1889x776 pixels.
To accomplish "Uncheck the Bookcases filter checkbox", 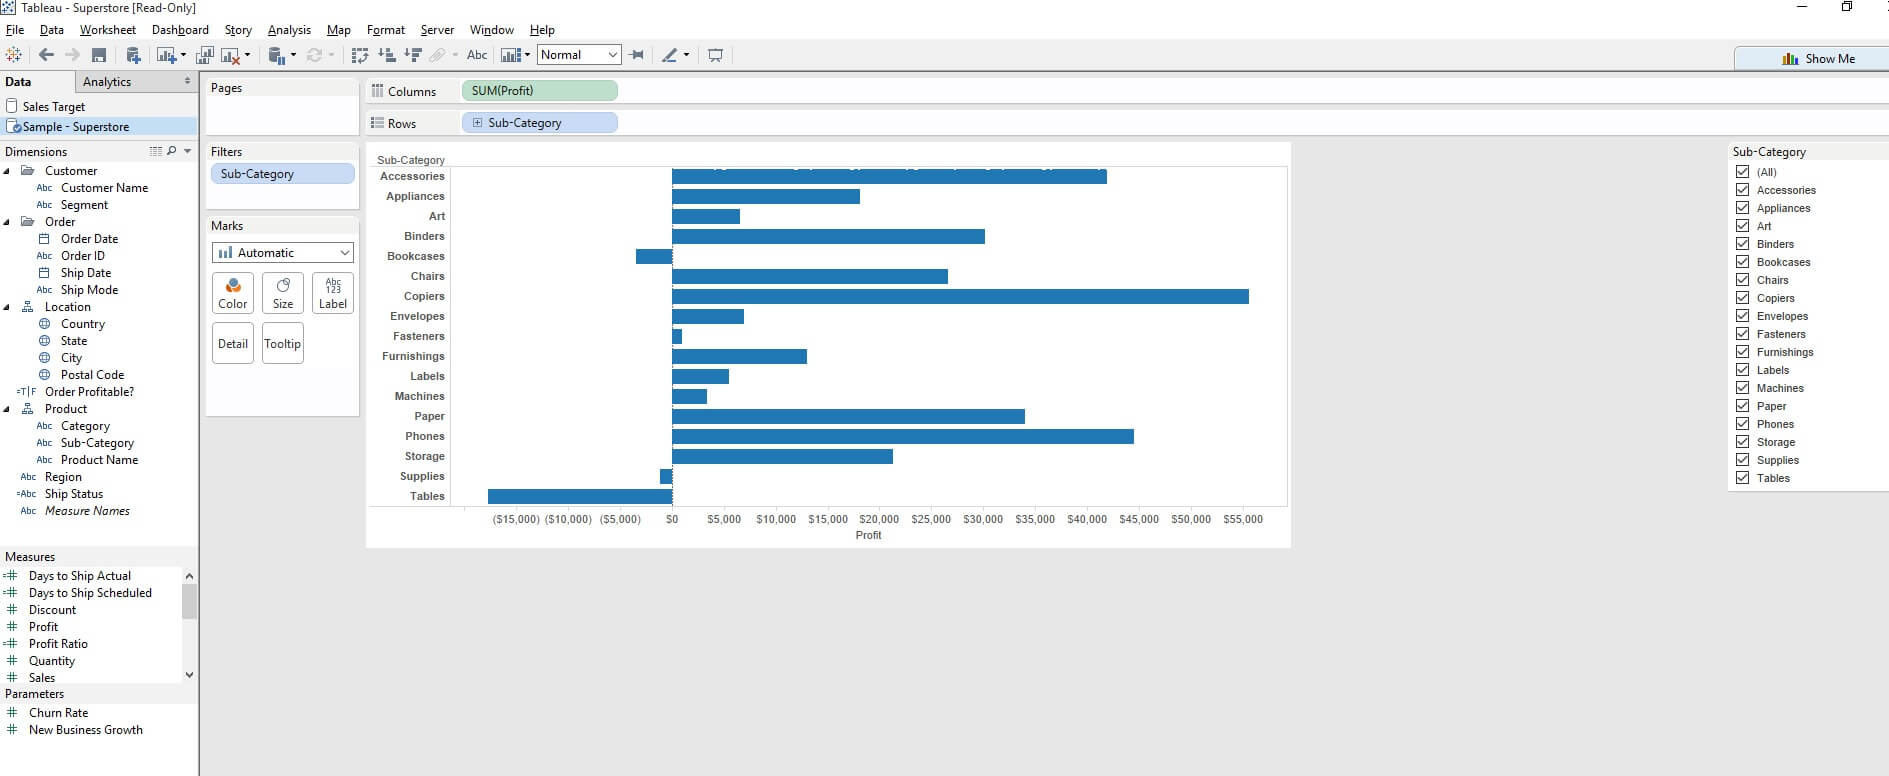I will click(x=1743, y=262).
